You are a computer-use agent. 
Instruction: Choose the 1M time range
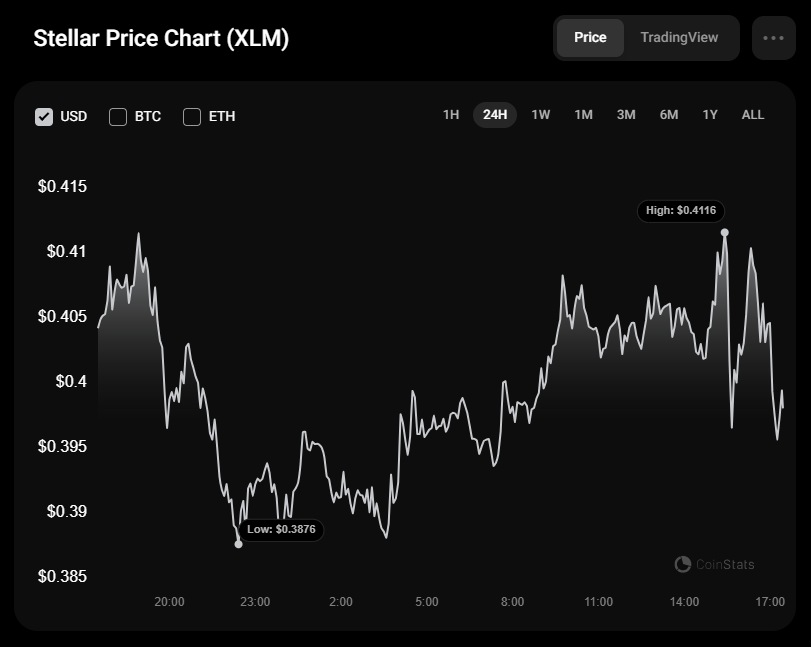pos(583,115)
